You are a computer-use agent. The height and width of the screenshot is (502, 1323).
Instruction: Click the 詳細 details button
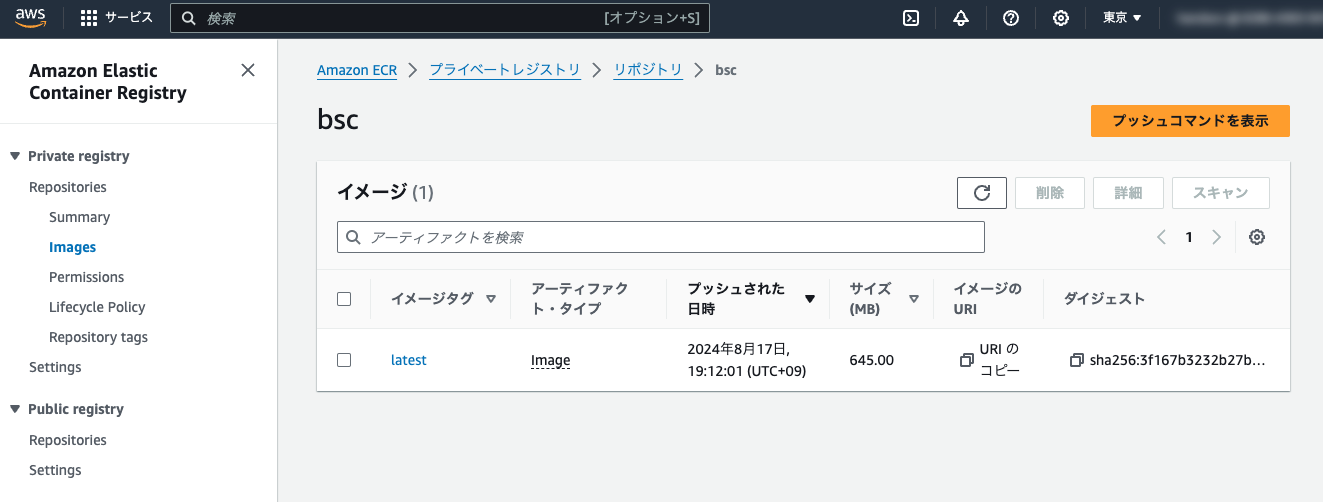1128,193
